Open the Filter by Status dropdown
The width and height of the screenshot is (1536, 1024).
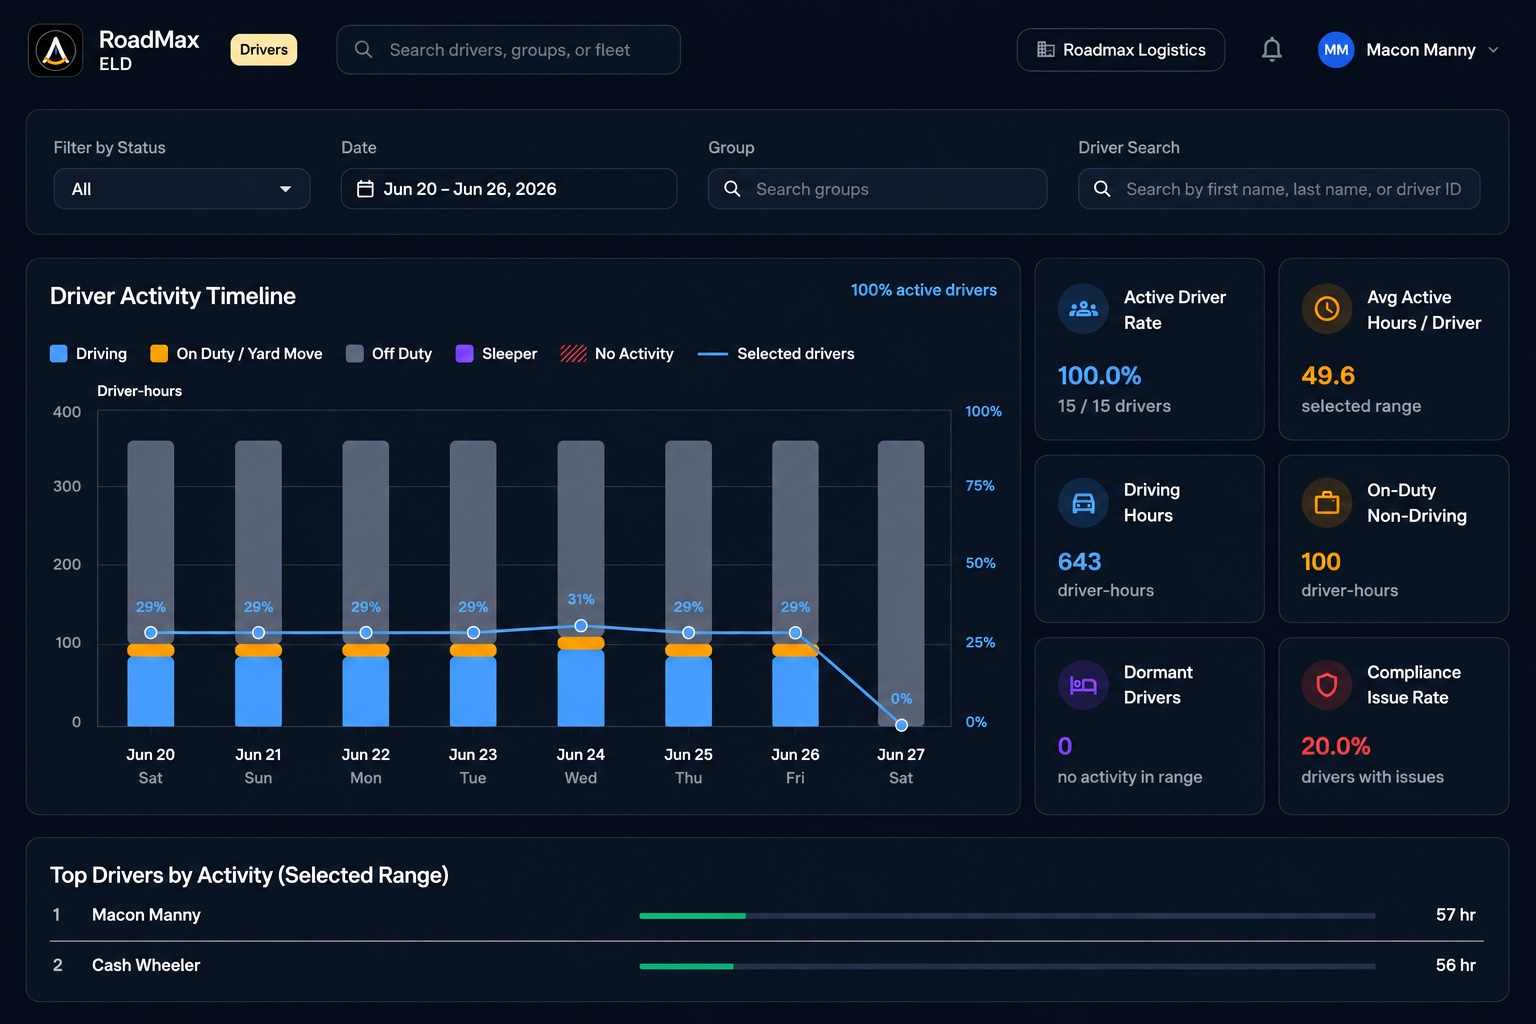click(x=182, y=189)
